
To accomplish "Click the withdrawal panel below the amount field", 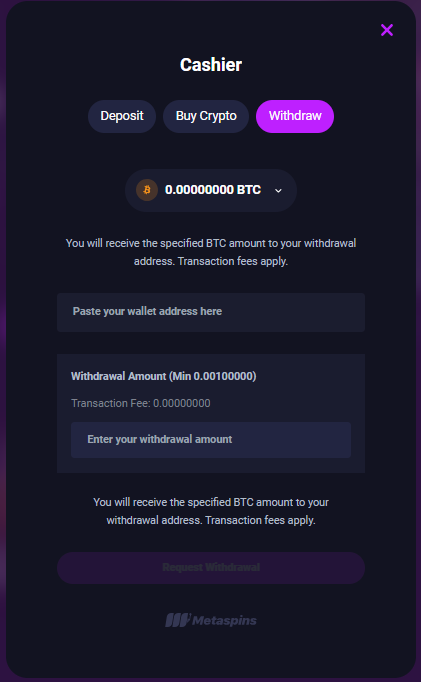I will tap(211, 465).
